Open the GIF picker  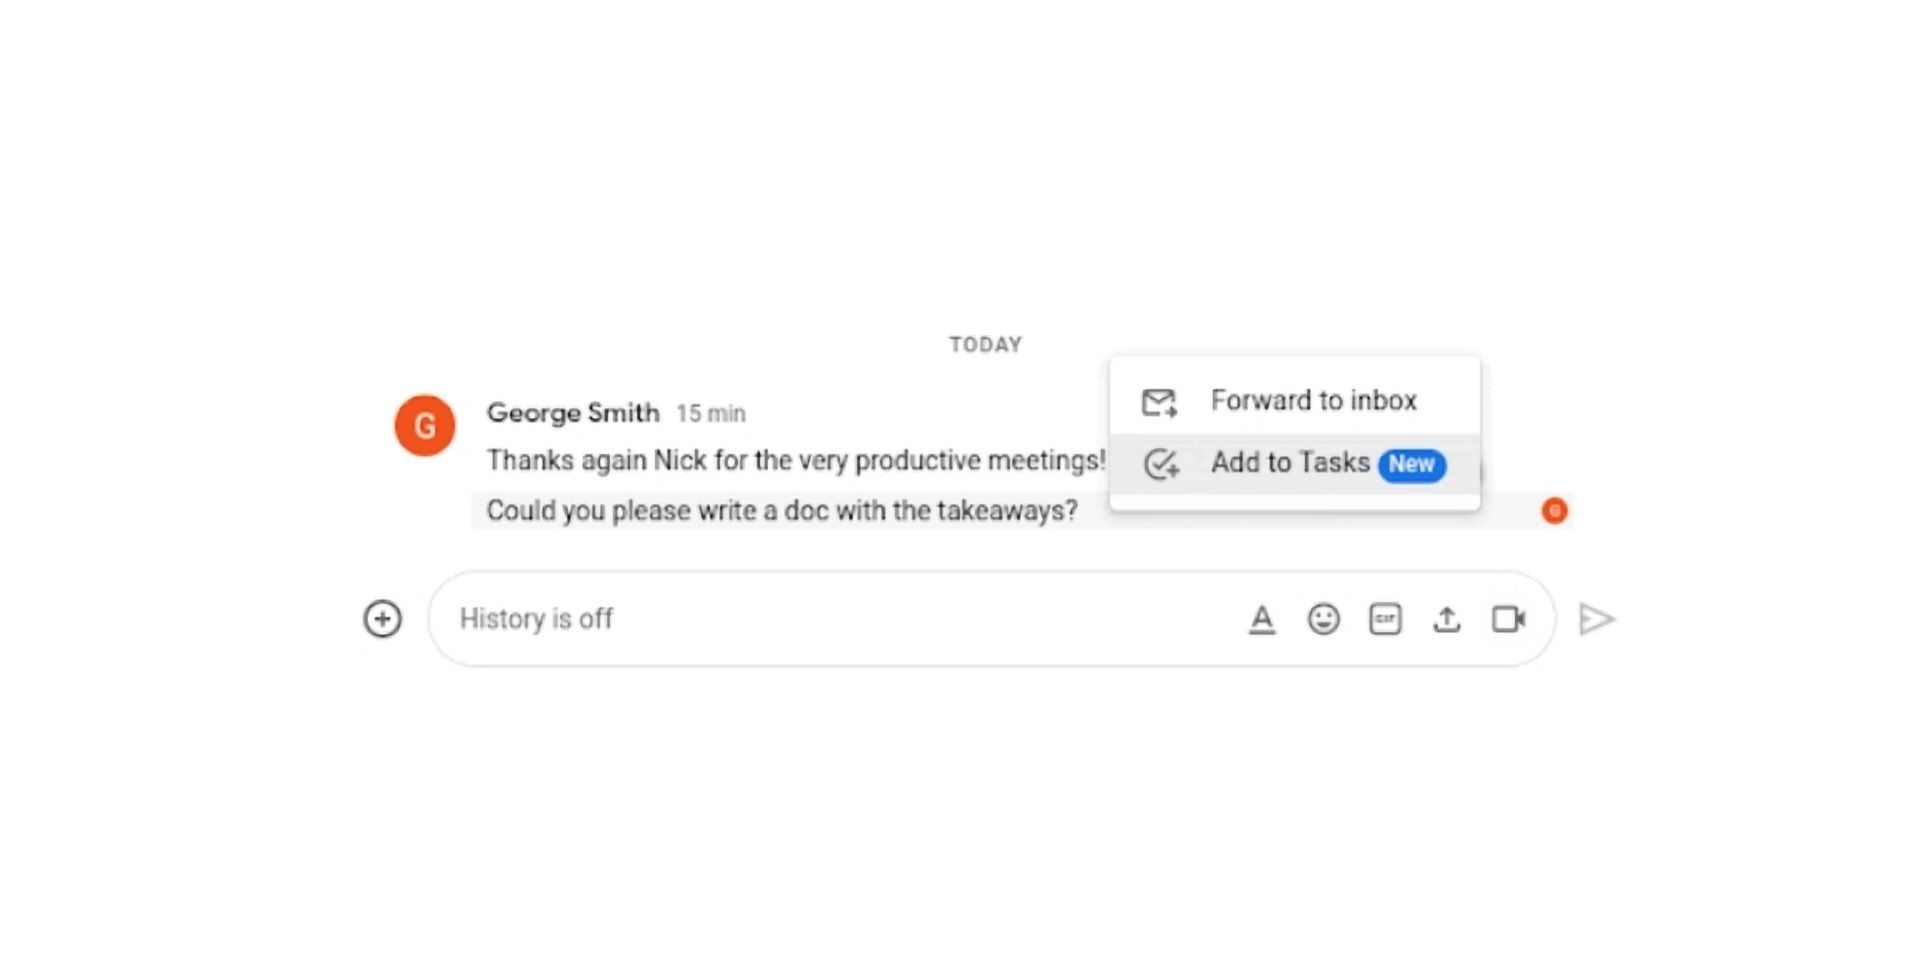[x=1385, y=619]
